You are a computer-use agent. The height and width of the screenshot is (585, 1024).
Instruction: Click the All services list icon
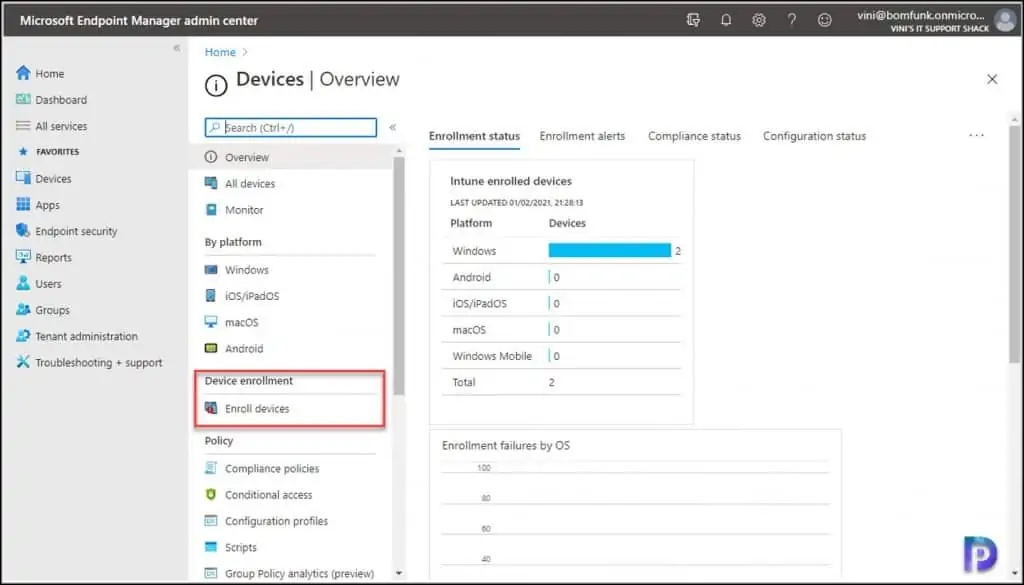click(x=23, y=126)
